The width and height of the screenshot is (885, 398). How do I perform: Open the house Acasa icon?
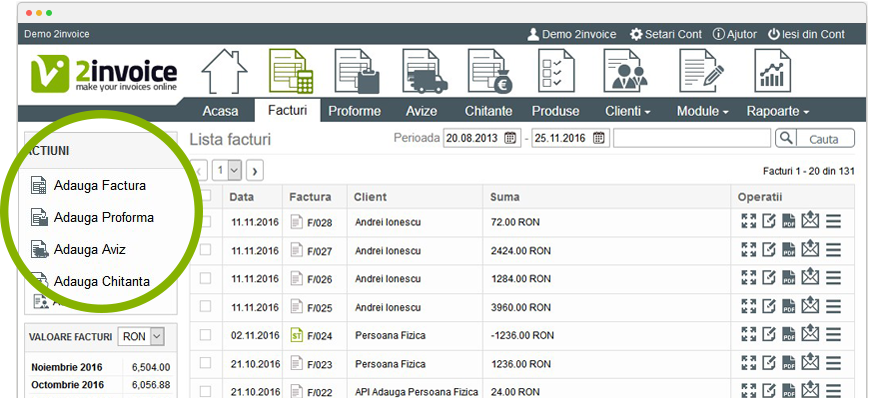tap(224, 71)
